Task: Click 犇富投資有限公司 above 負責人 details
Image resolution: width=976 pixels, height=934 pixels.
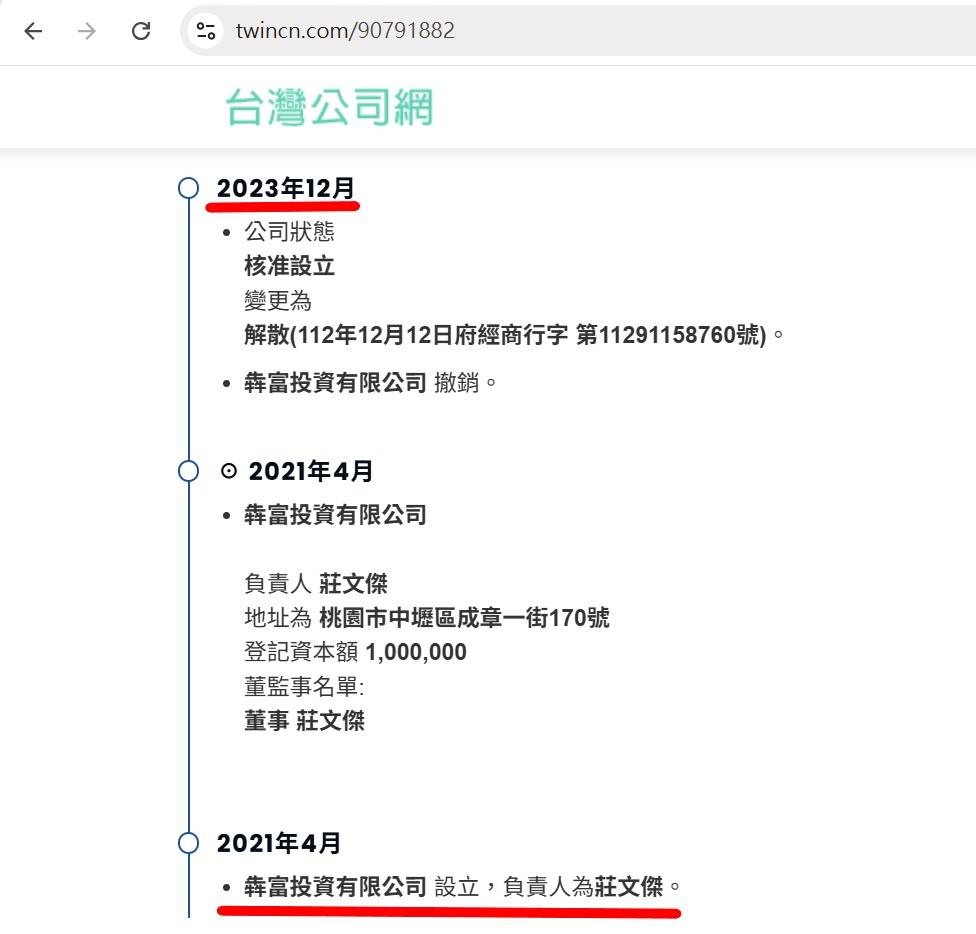Action: tap(335, 515)
